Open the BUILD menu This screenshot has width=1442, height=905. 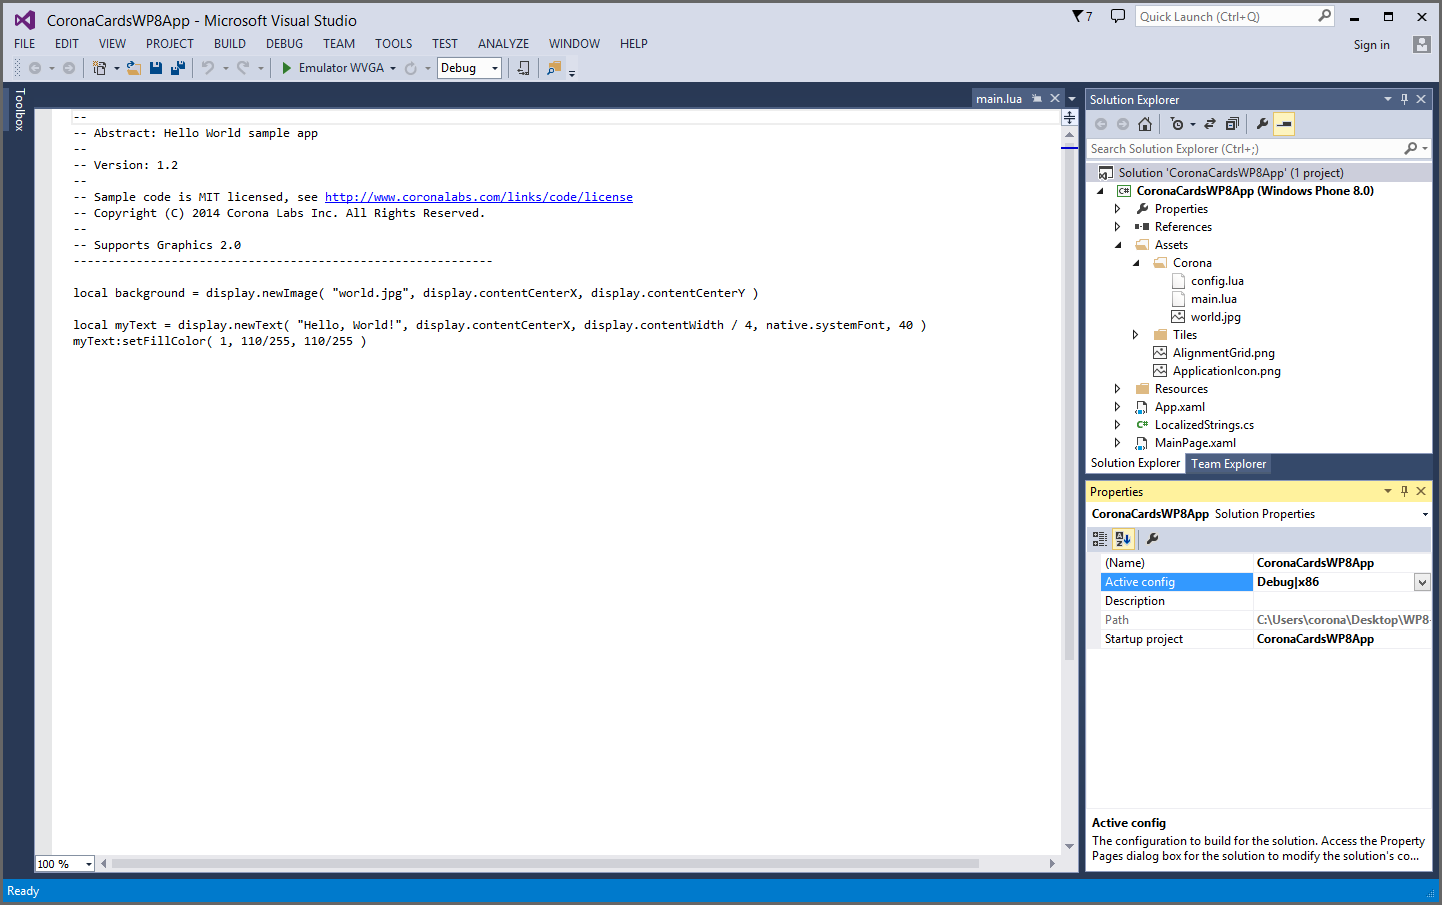coord(230,44)
